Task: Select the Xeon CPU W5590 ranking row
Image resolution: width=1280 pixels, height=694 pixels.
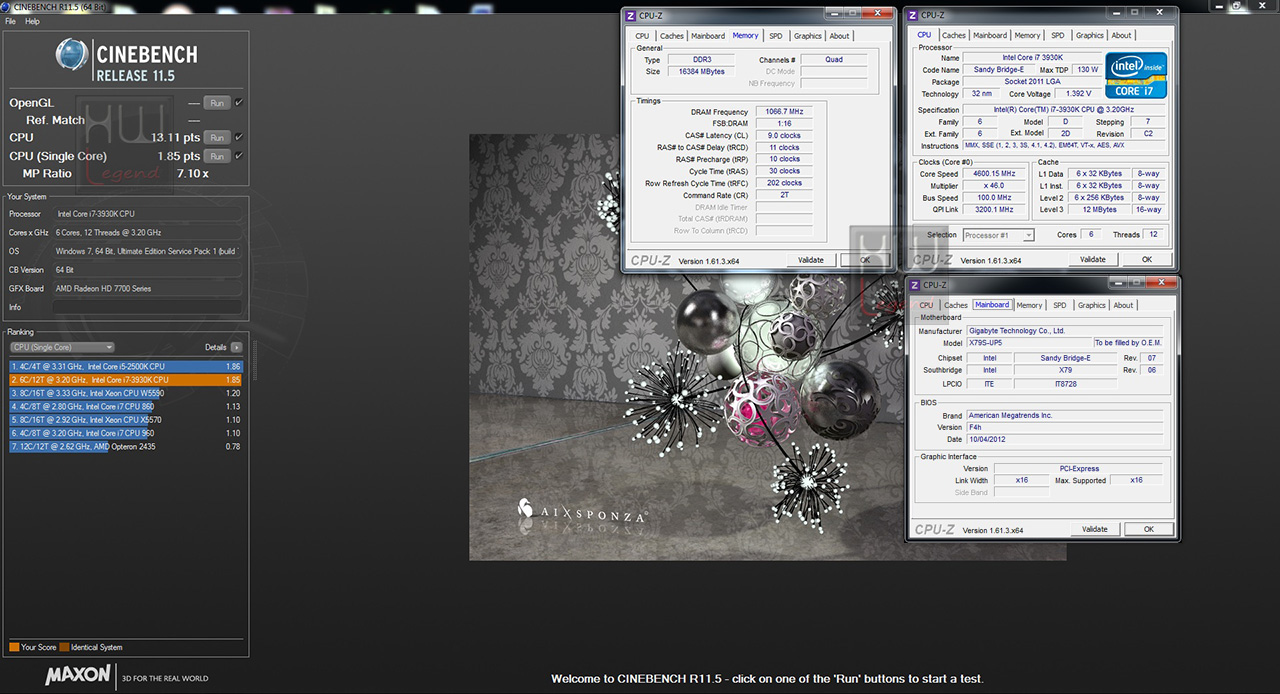Action: pos(125,393)
